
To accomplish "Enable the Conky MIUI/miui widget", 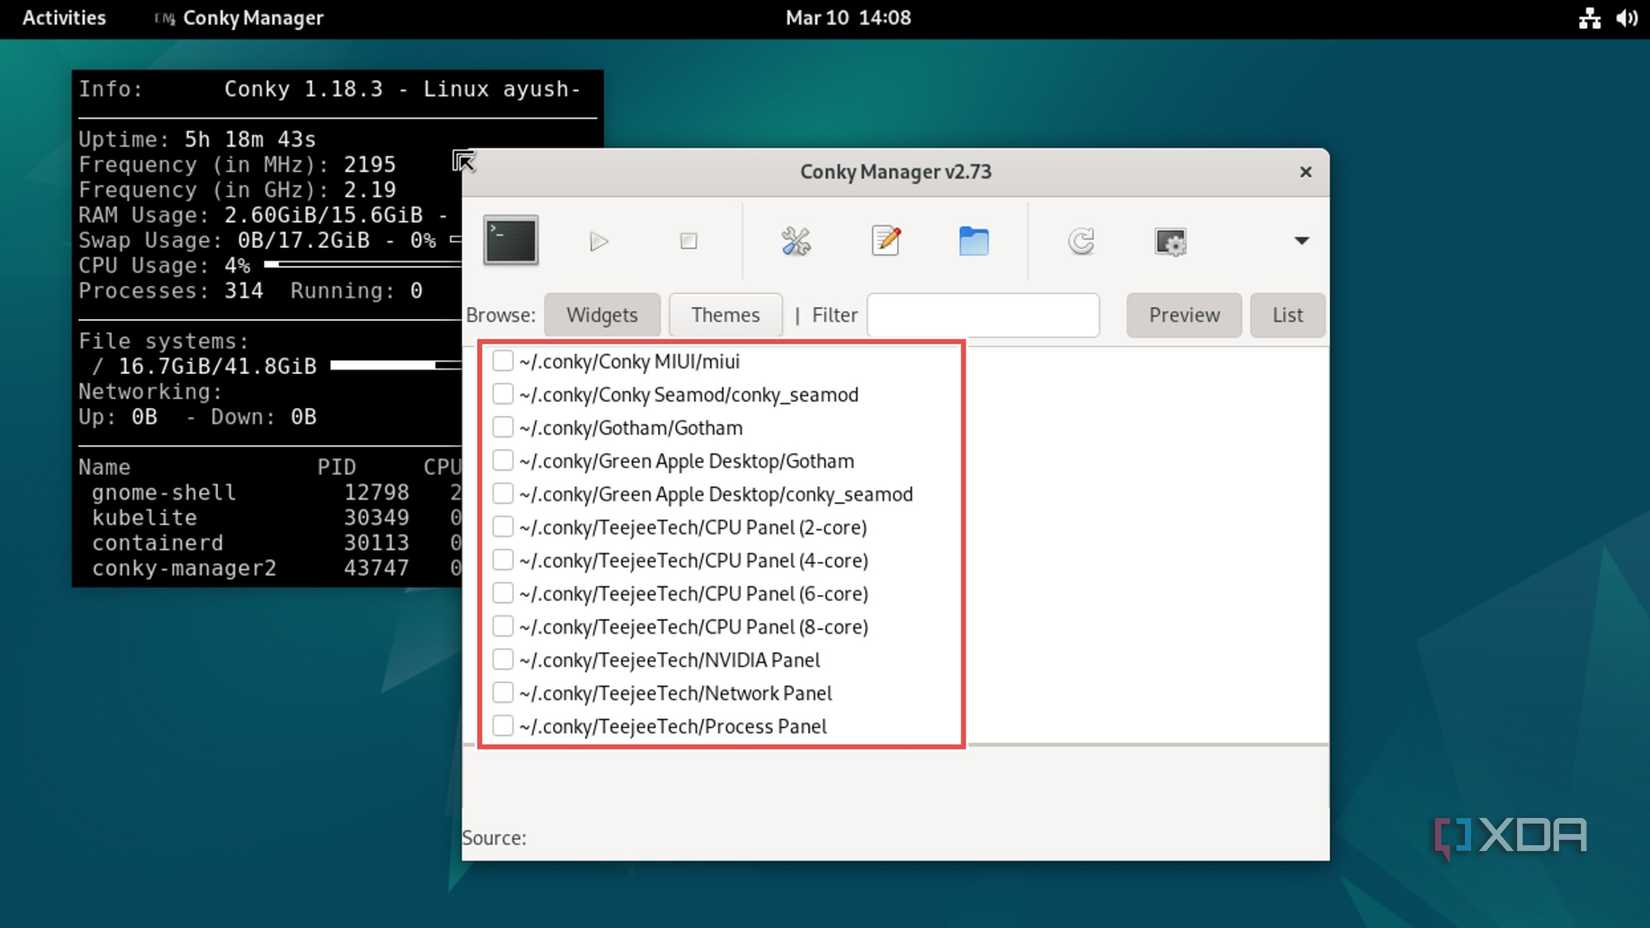I will pyautogui.click(x=502, y=360).
